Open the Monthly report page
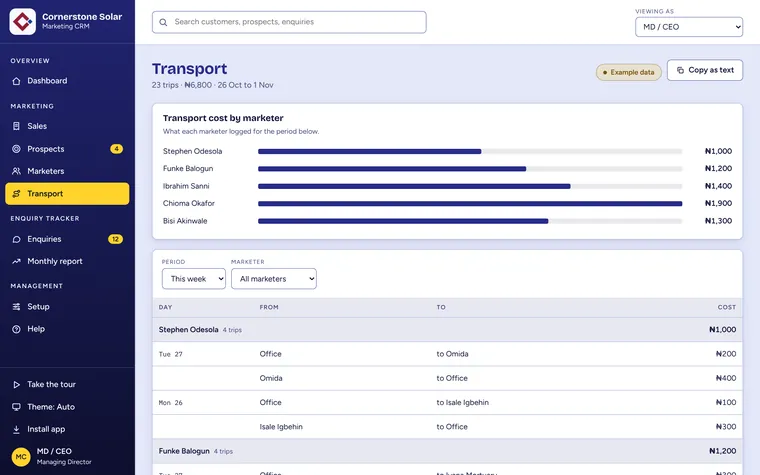The image size is (760, 475). [x=67, y=261]
